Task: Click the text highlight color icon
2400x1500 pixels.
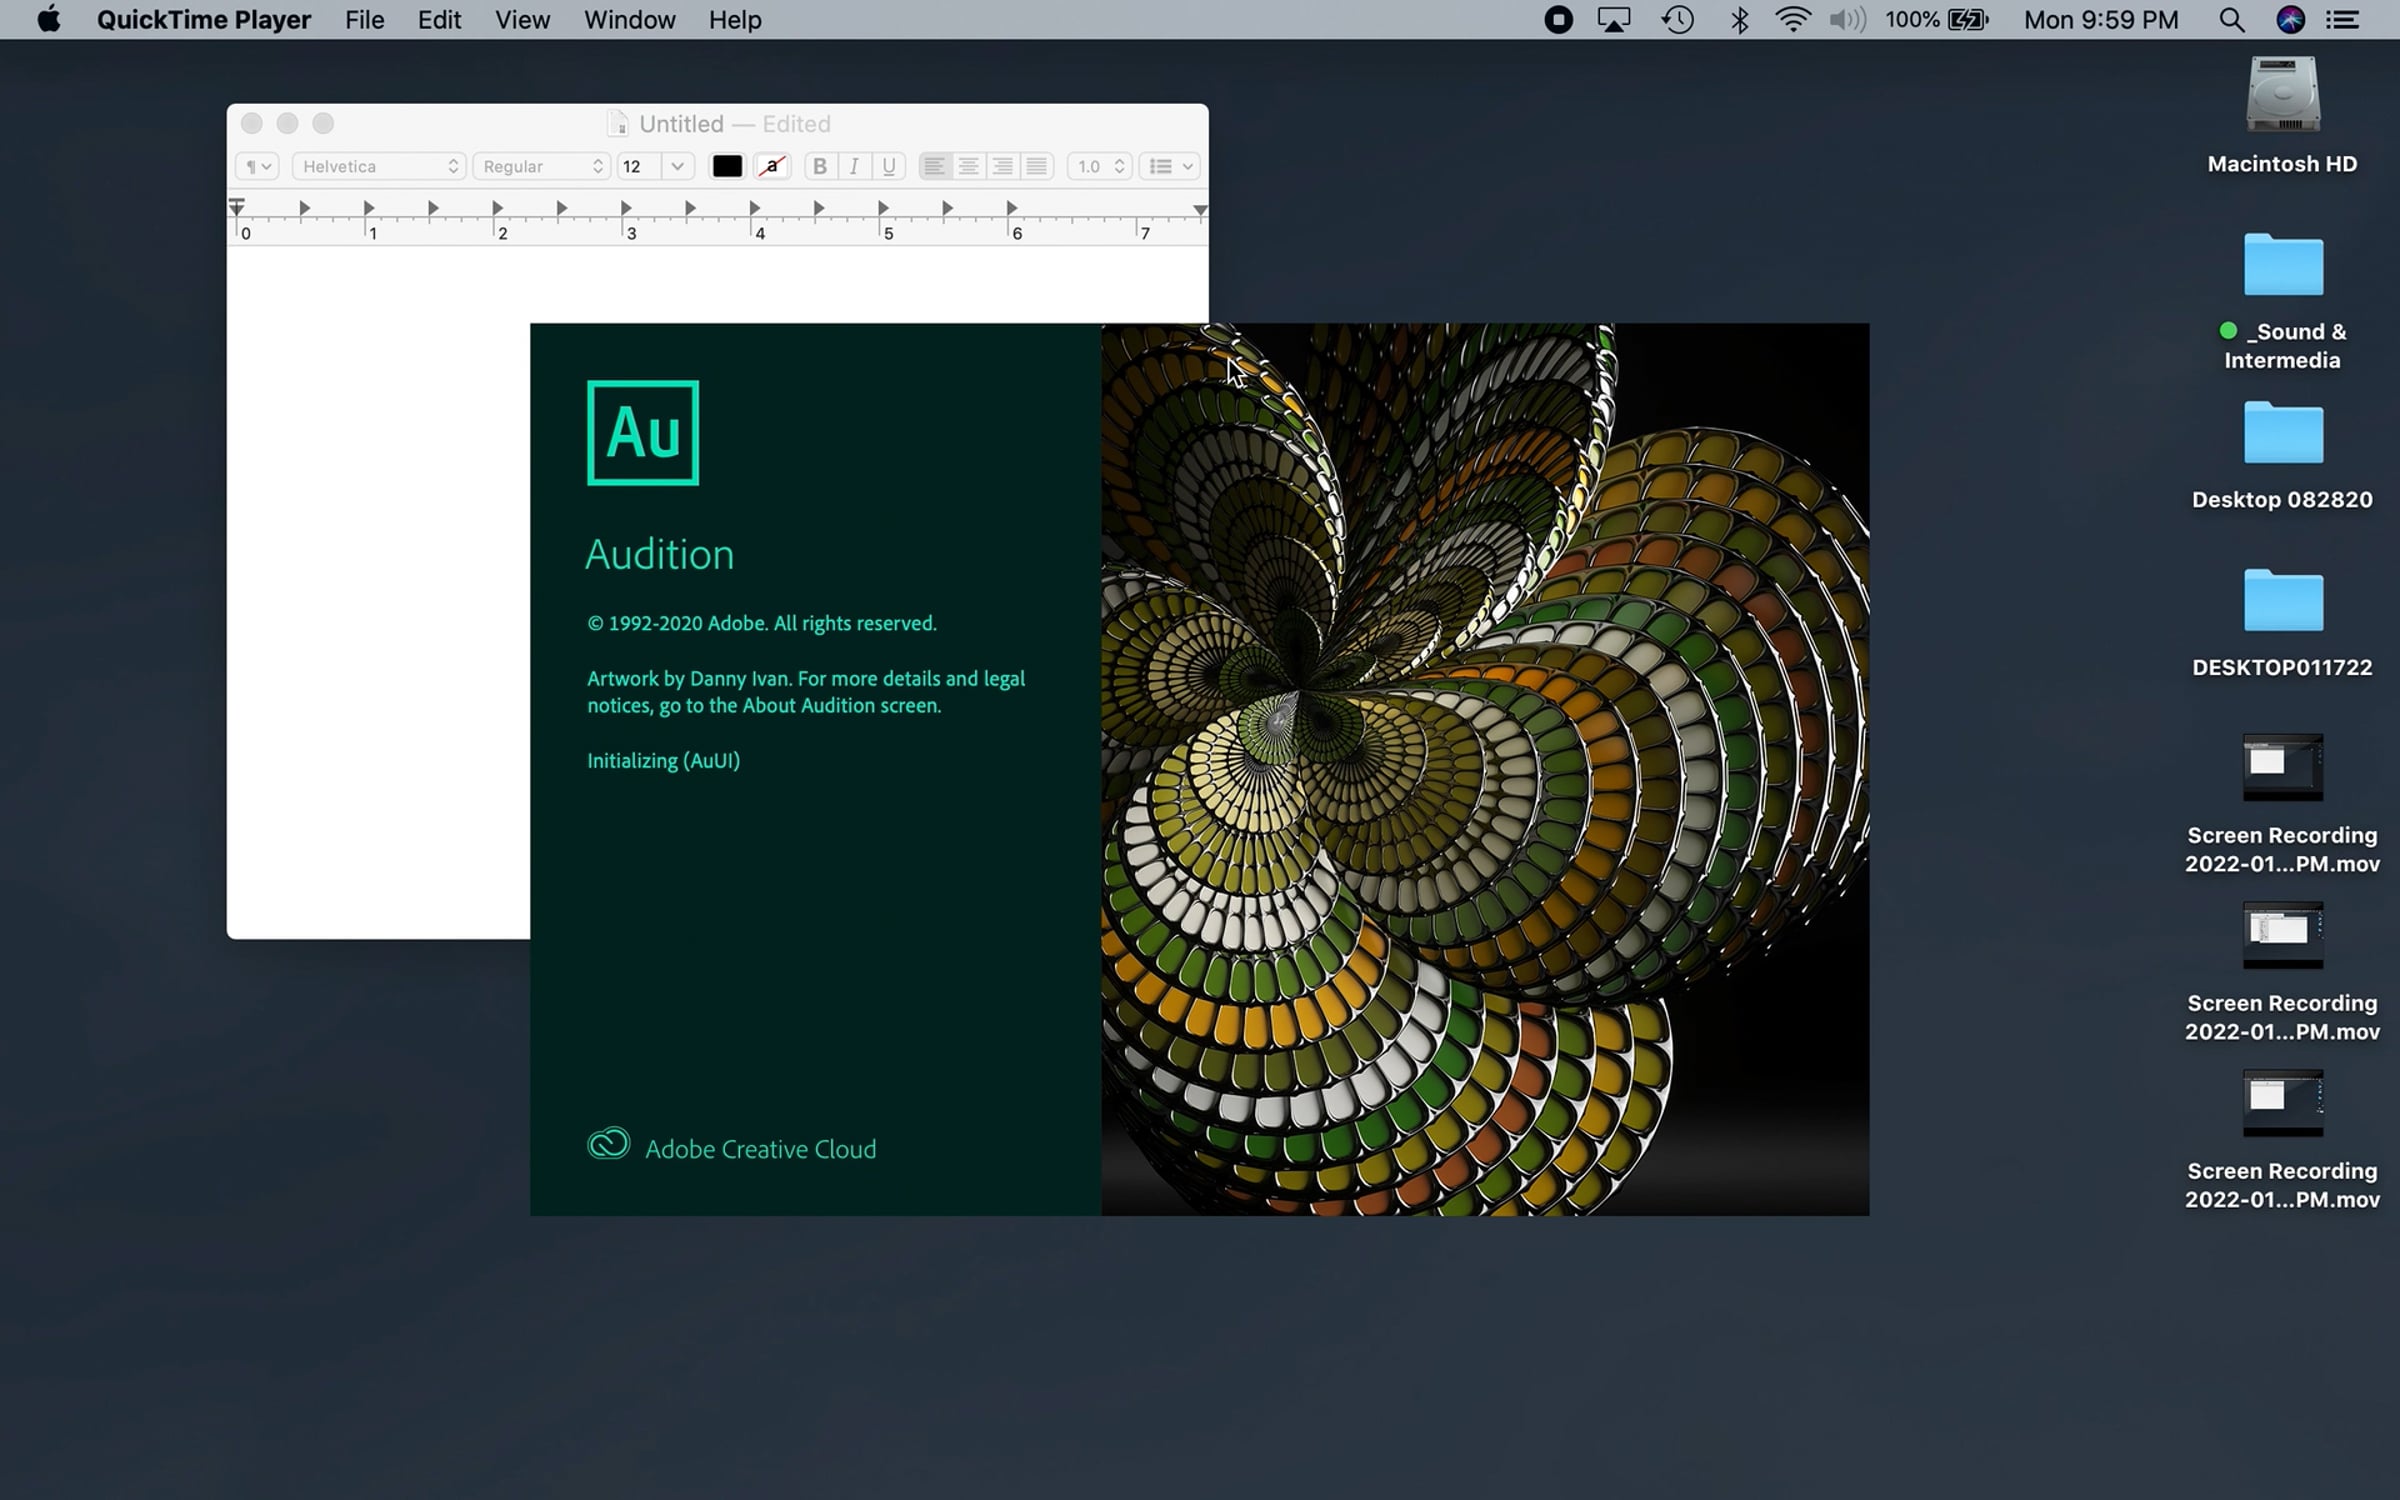Action: (x=772, y=166)
